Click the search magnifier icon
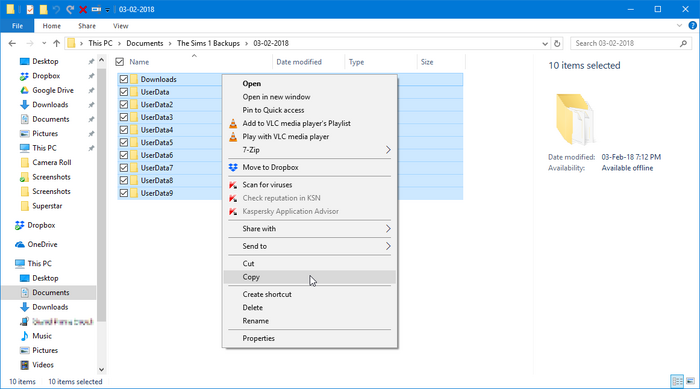The image size is (700, 389). (x=683, y=43)
